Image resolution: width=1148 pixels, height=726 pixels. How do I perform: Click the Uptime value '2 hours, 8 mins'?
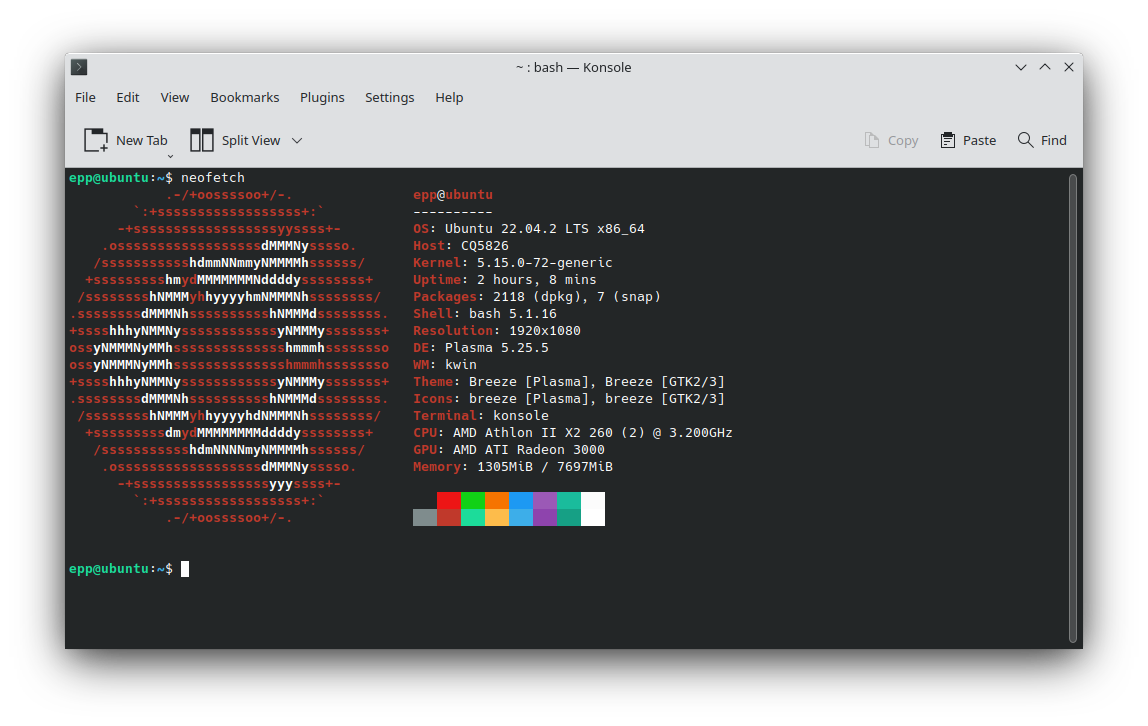pos(537,280)
